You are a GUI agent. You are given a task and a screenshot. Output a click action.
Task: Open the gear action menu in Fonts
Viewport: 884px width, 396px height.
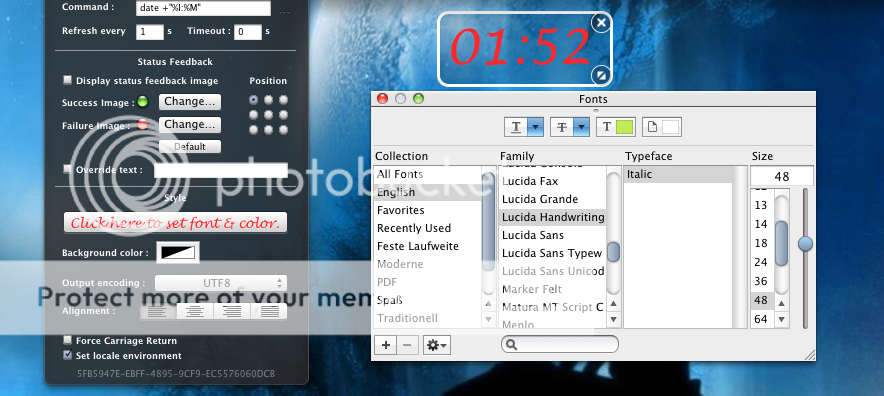437,345
